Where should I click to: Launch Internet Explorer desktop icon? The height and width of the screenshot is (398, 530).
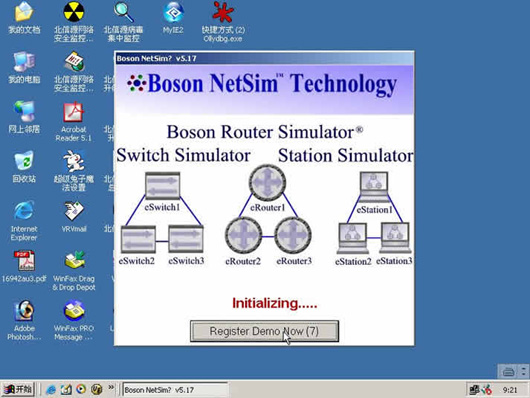[24, 220]
